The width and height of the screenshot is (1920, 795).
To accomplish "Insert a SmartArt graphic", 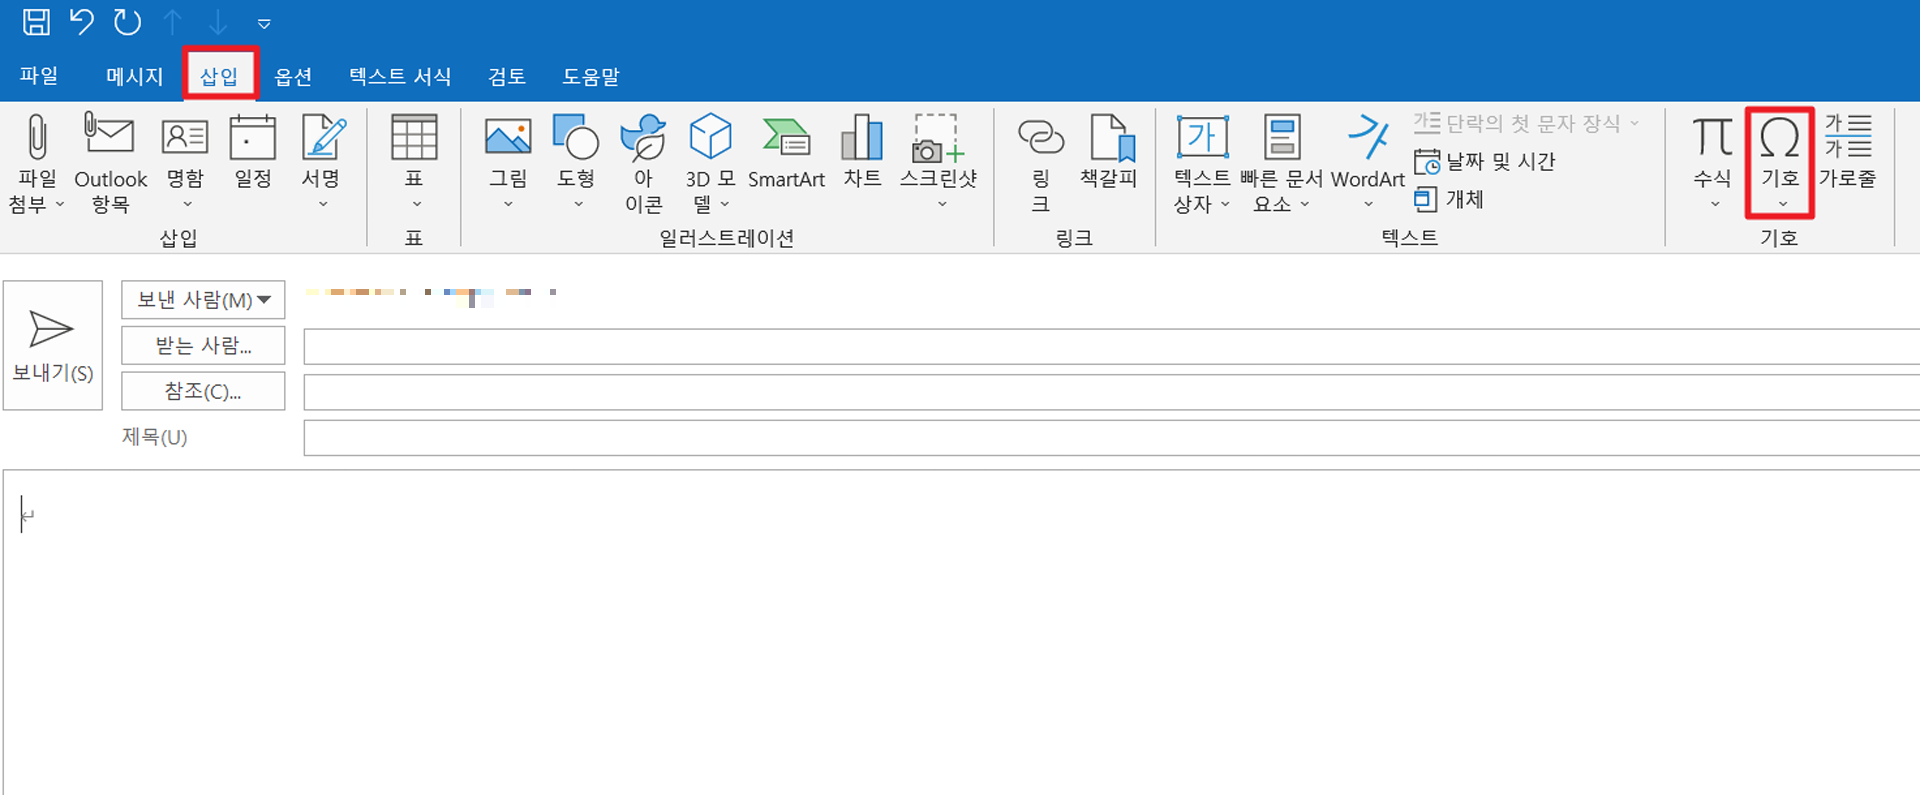I will [786, 153].
